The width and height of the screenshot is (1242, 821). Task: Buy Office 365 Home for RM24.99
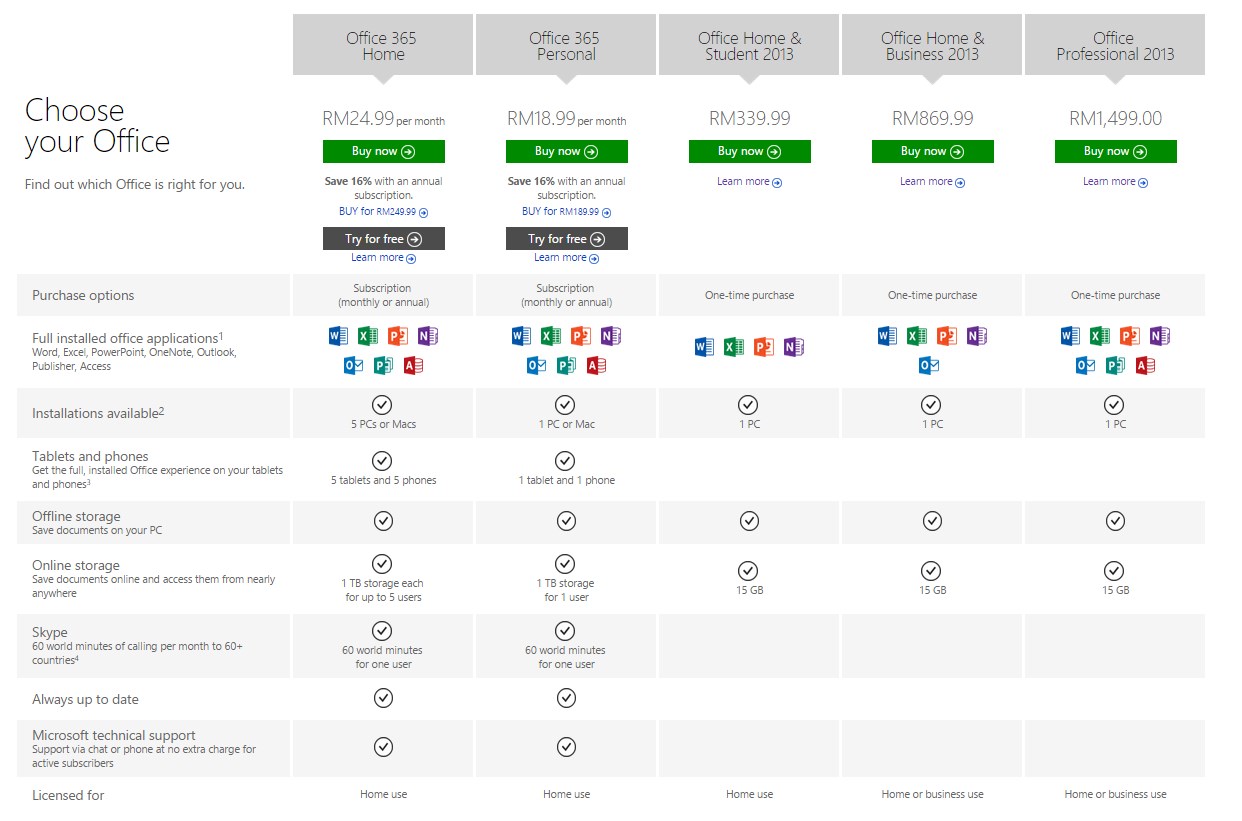(x=384, y=152)
